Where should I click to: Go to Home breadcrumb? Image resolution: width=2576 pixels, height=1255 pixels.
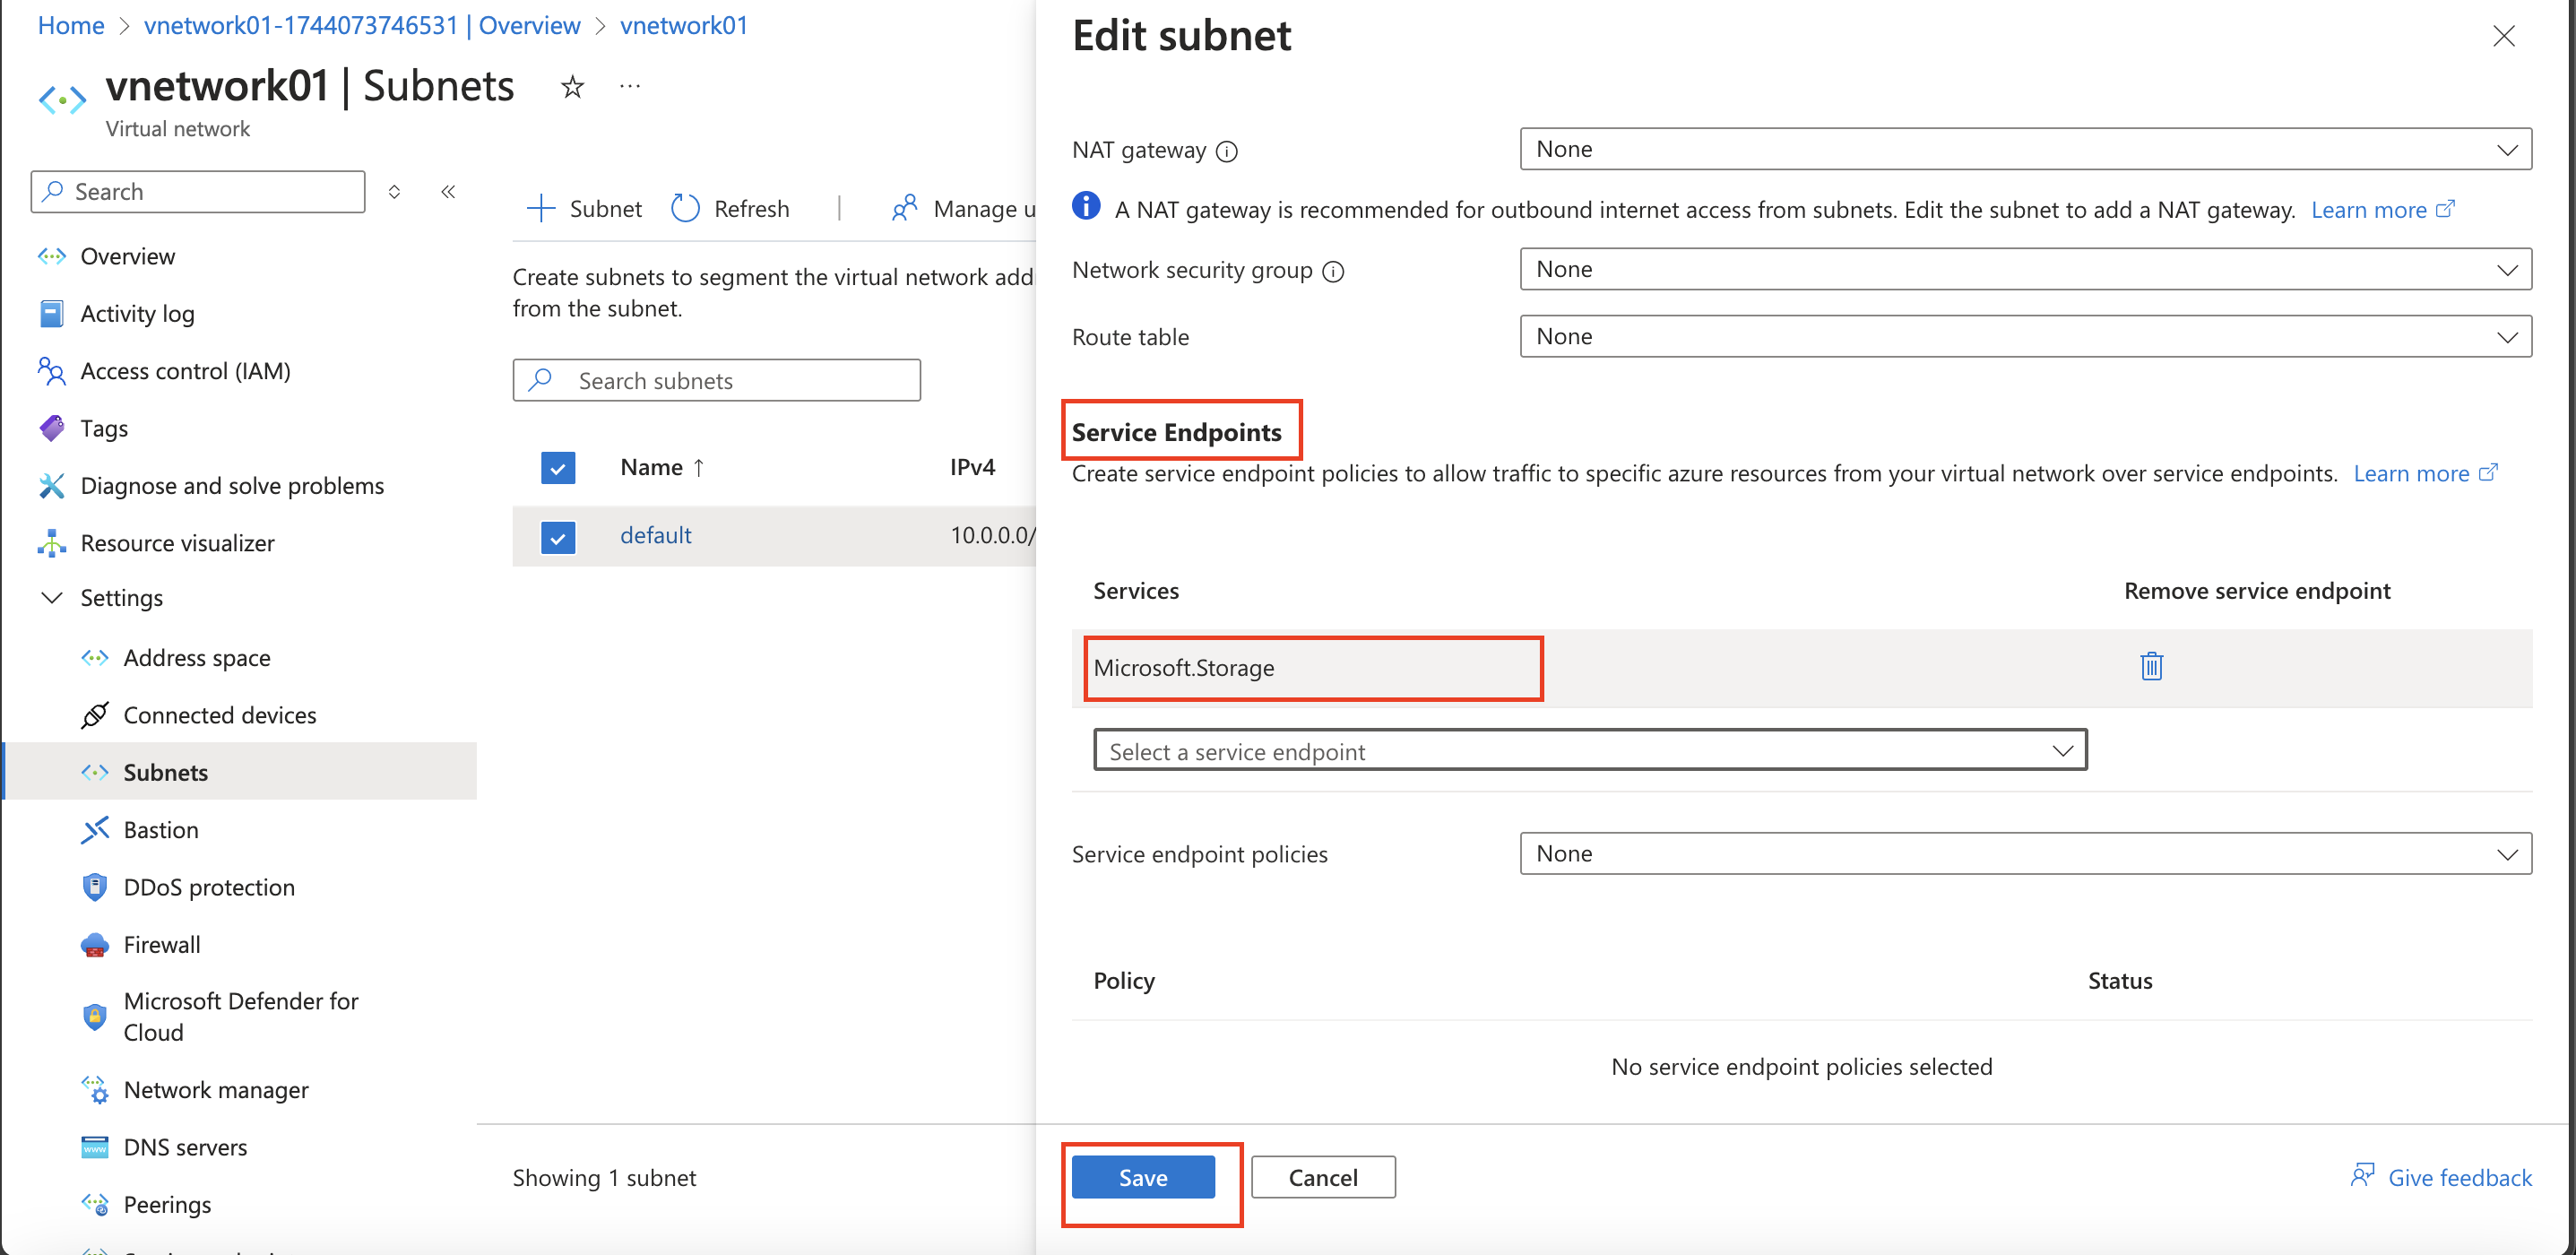pyautogui.click(x=71, y=25)
